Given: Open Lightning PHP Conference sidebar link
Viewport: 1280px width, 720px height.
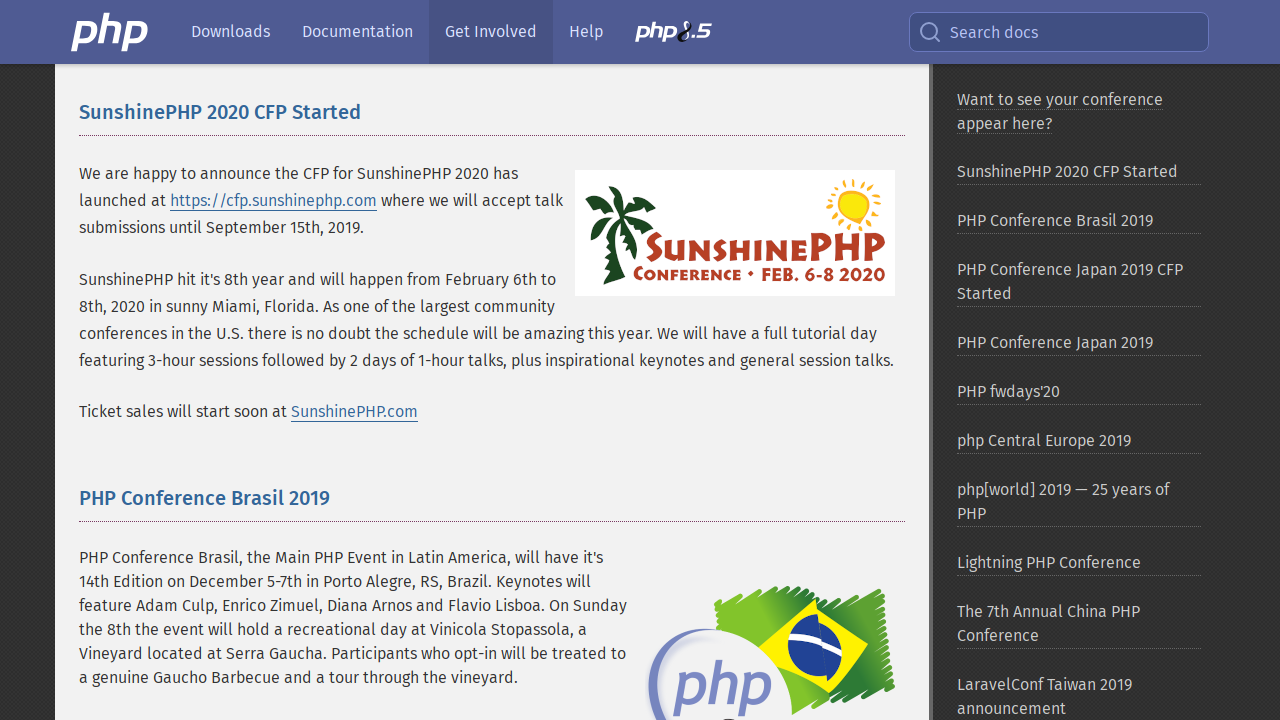Looking at the screenshot, I should click(x=1048, y=562).
